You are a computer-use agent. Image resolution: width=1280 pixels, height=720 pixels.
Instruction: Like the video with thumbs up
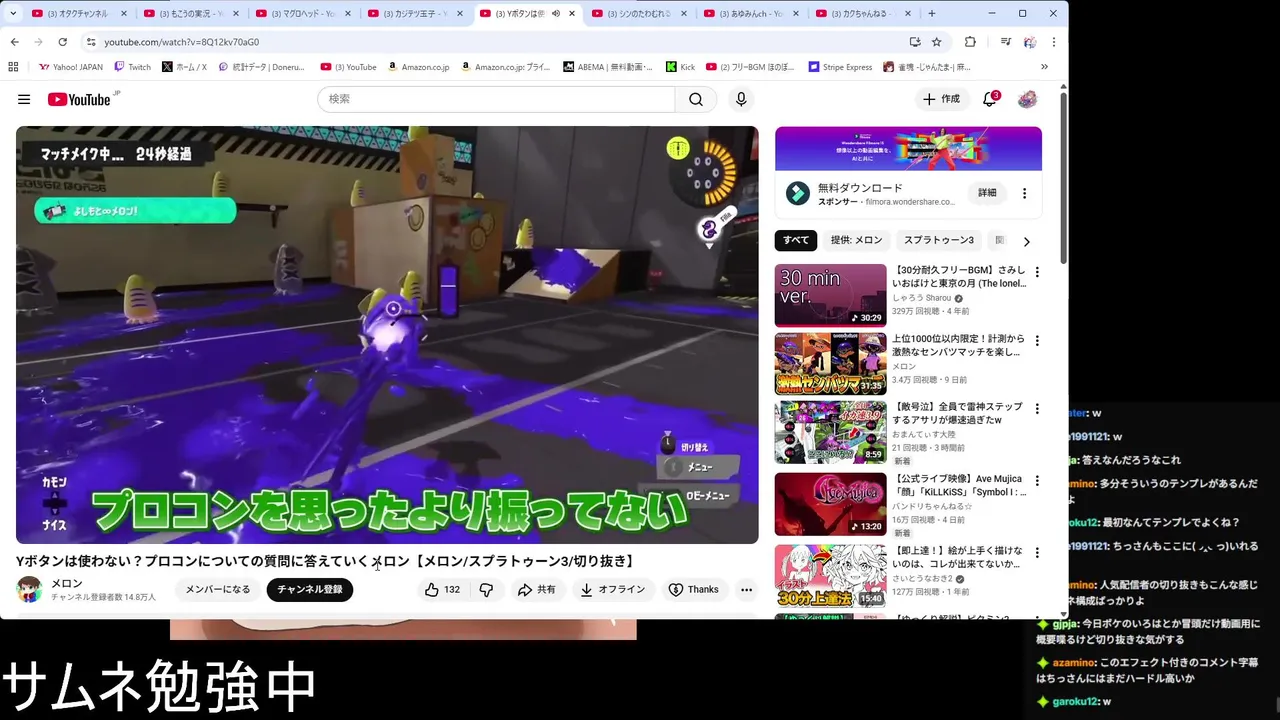point(442,589)
